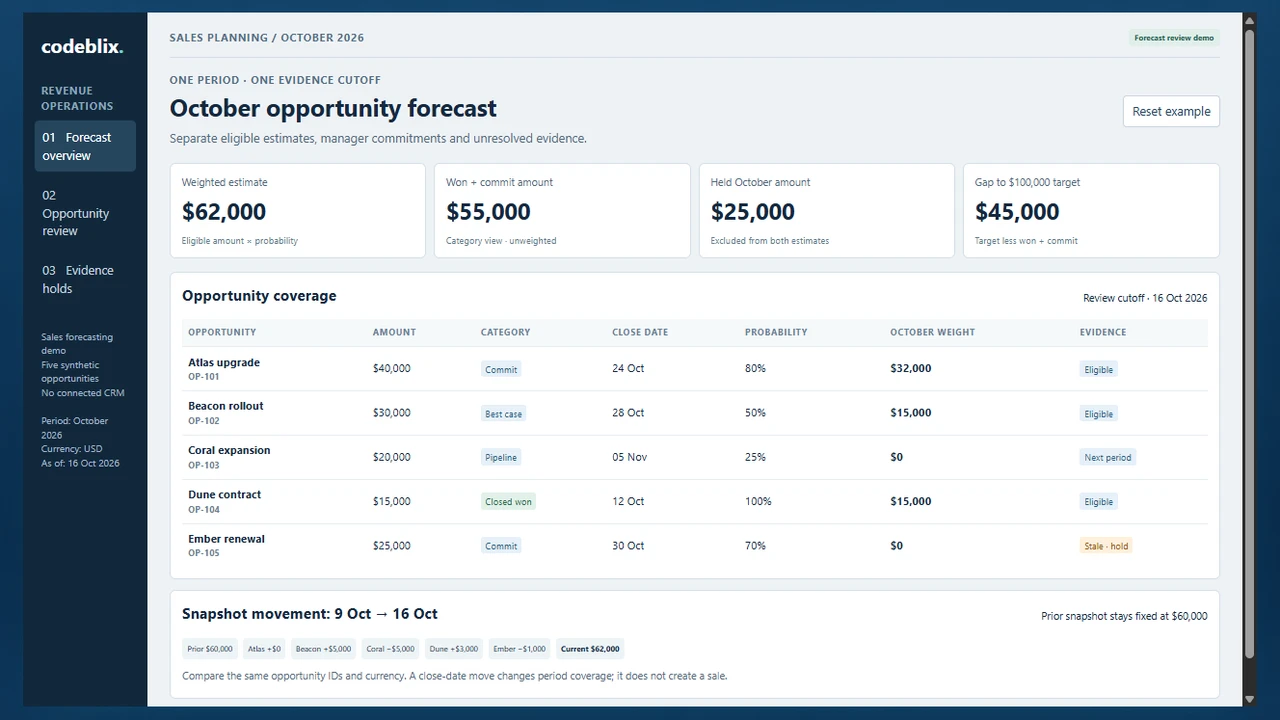This screenshot has height=720, width=1280.
Task: Click the PROBABILITY column header
Action: (776, 332)
